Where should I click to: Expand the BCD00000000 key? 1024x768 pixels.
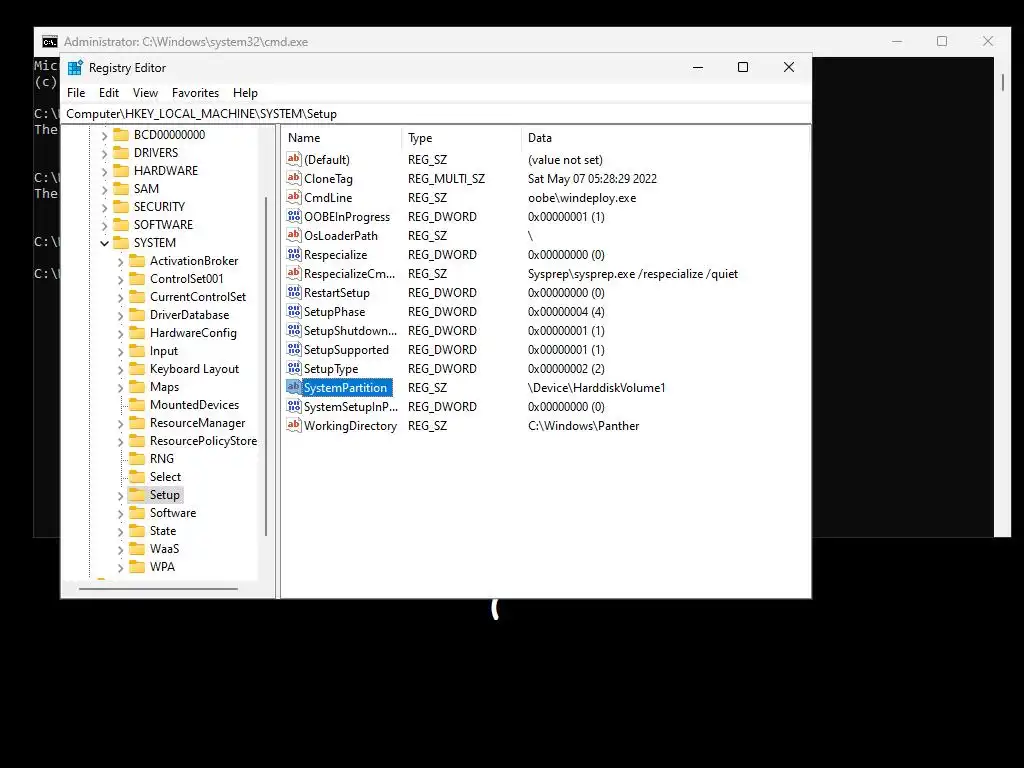pos(104,135)
